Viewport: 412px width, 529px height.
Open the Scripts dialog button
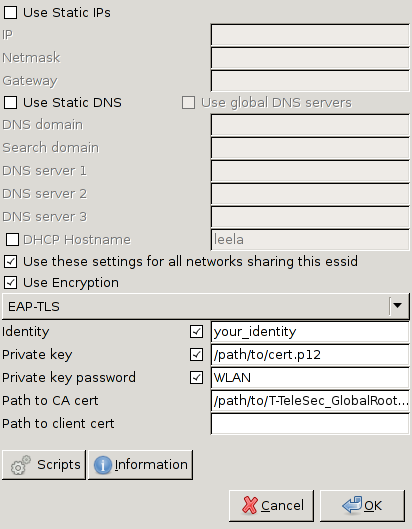[44, 465]
